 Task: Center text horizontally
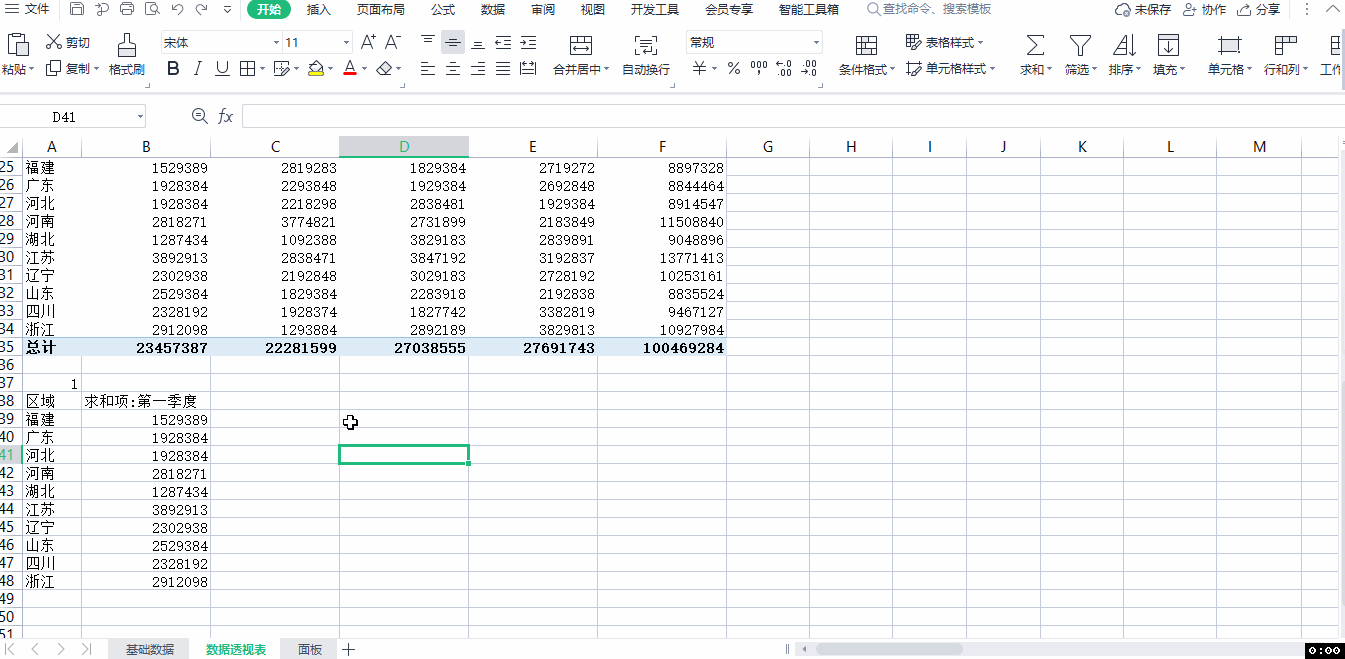click(x=453, y=69)
